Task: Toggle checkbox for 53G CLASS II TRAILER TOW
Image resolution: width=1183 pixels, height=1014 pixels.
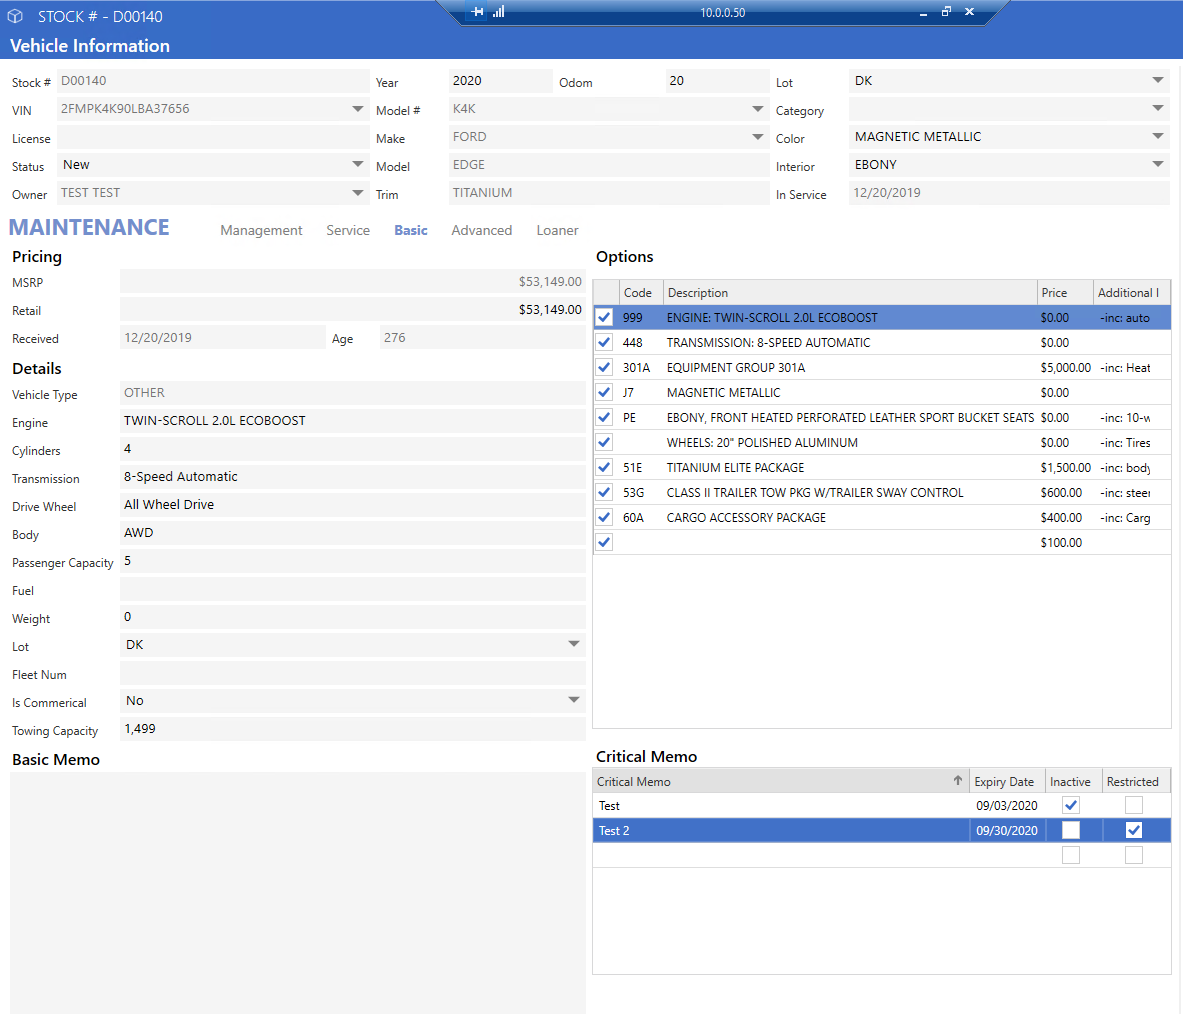Action: (x=604, y=492)
